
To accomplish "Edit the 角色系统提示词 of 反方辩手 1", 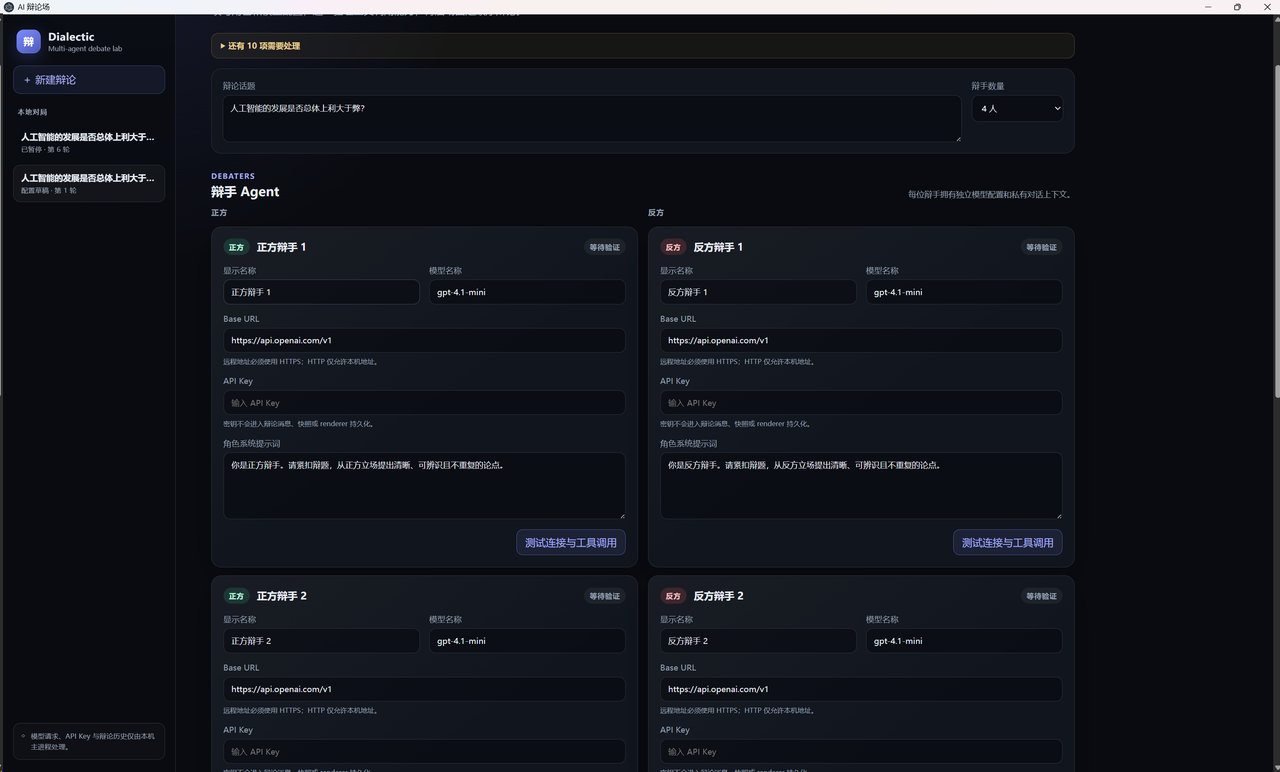I will tap(861, 486).
